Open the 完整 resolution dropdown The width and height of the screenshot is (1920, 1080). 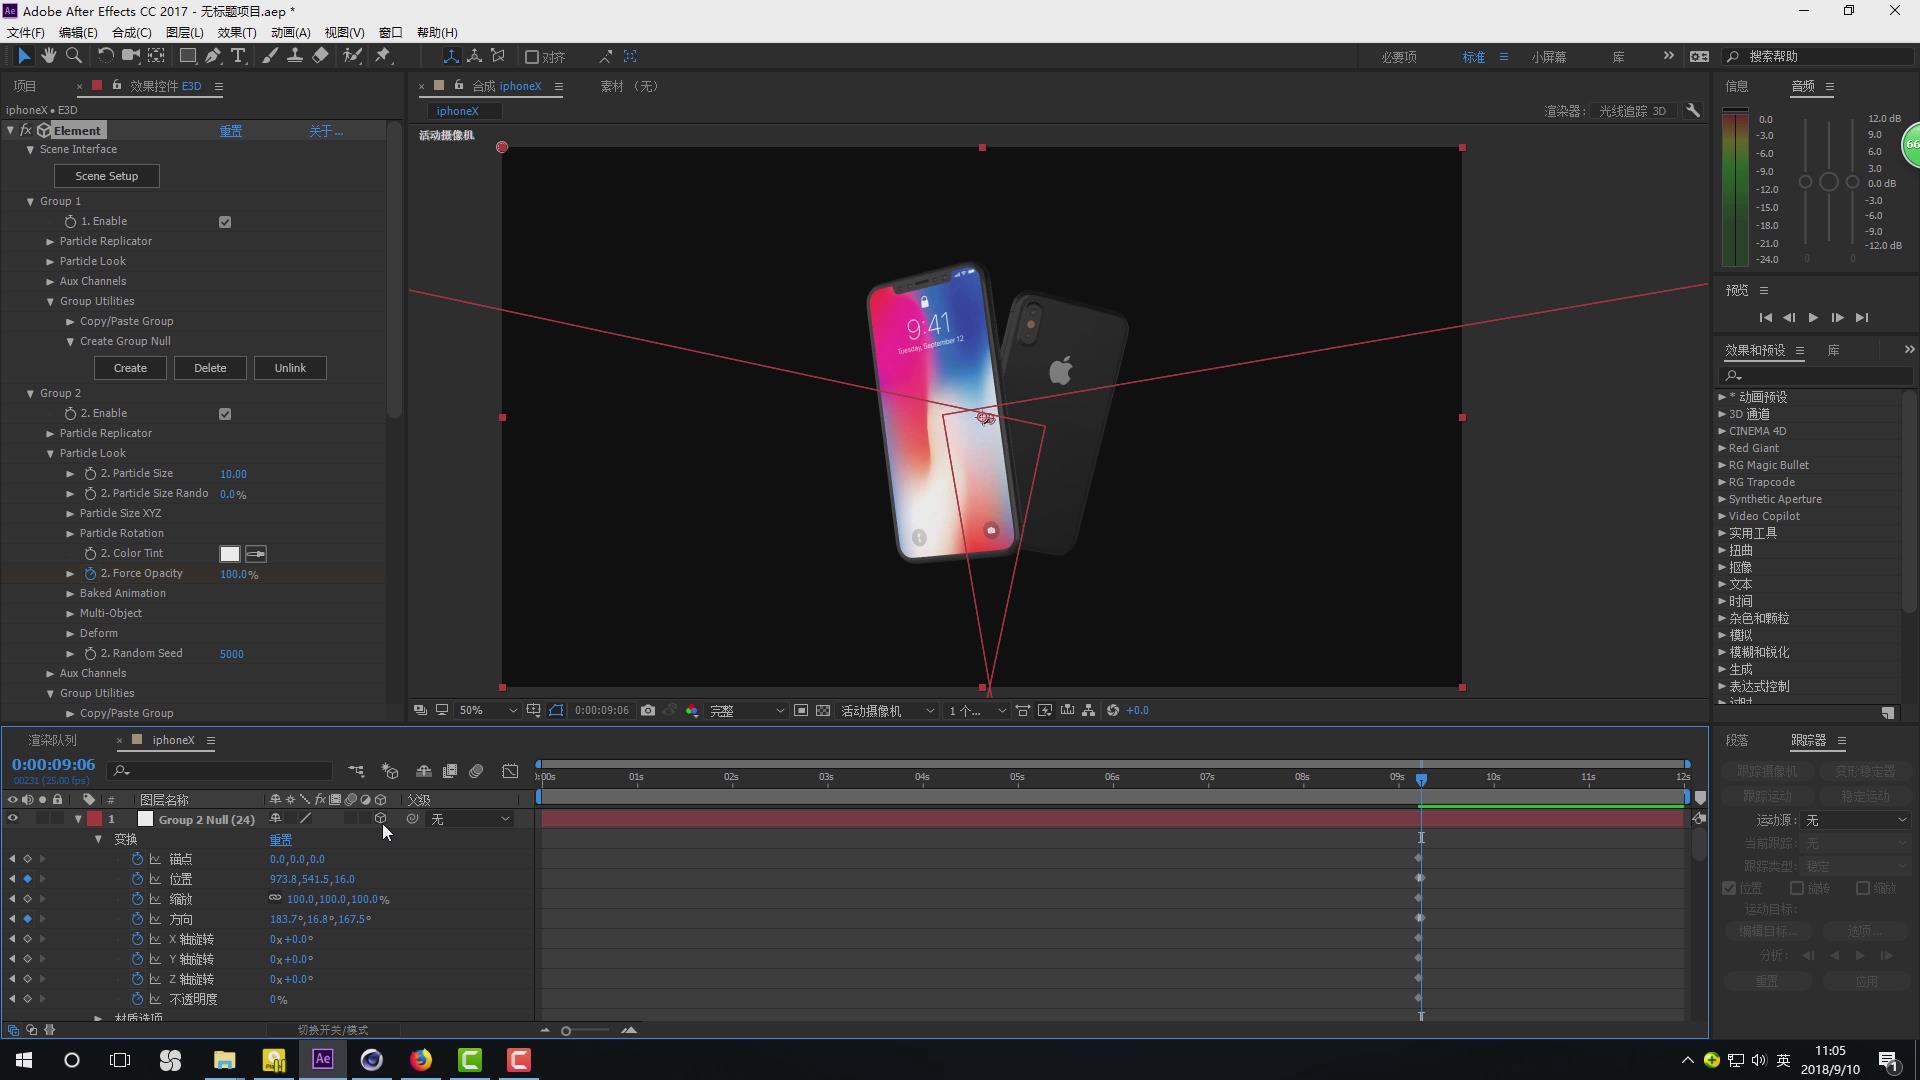click(746, 710)
